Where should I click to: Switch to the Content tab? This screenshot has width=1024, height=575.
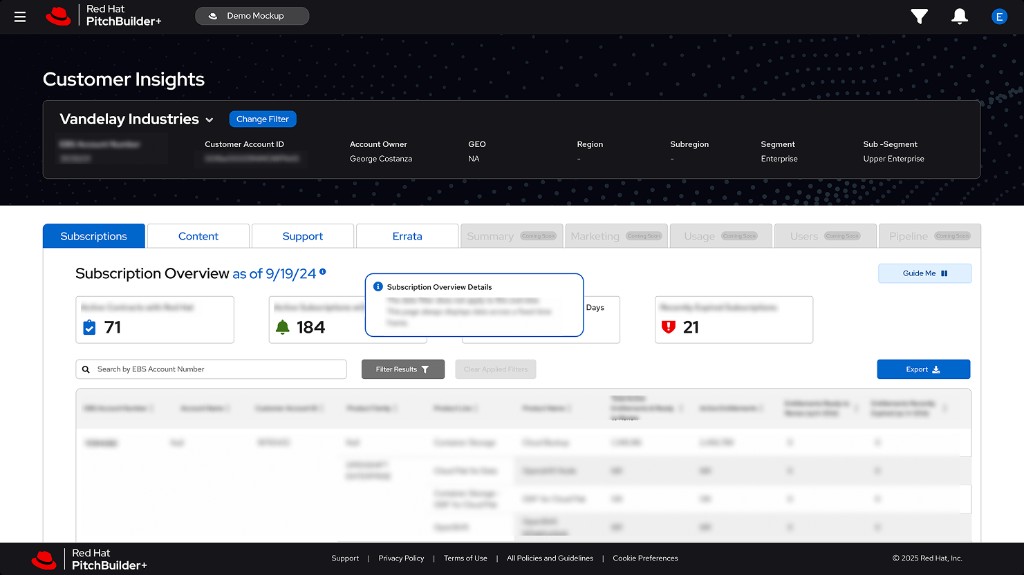coord(199,236)
